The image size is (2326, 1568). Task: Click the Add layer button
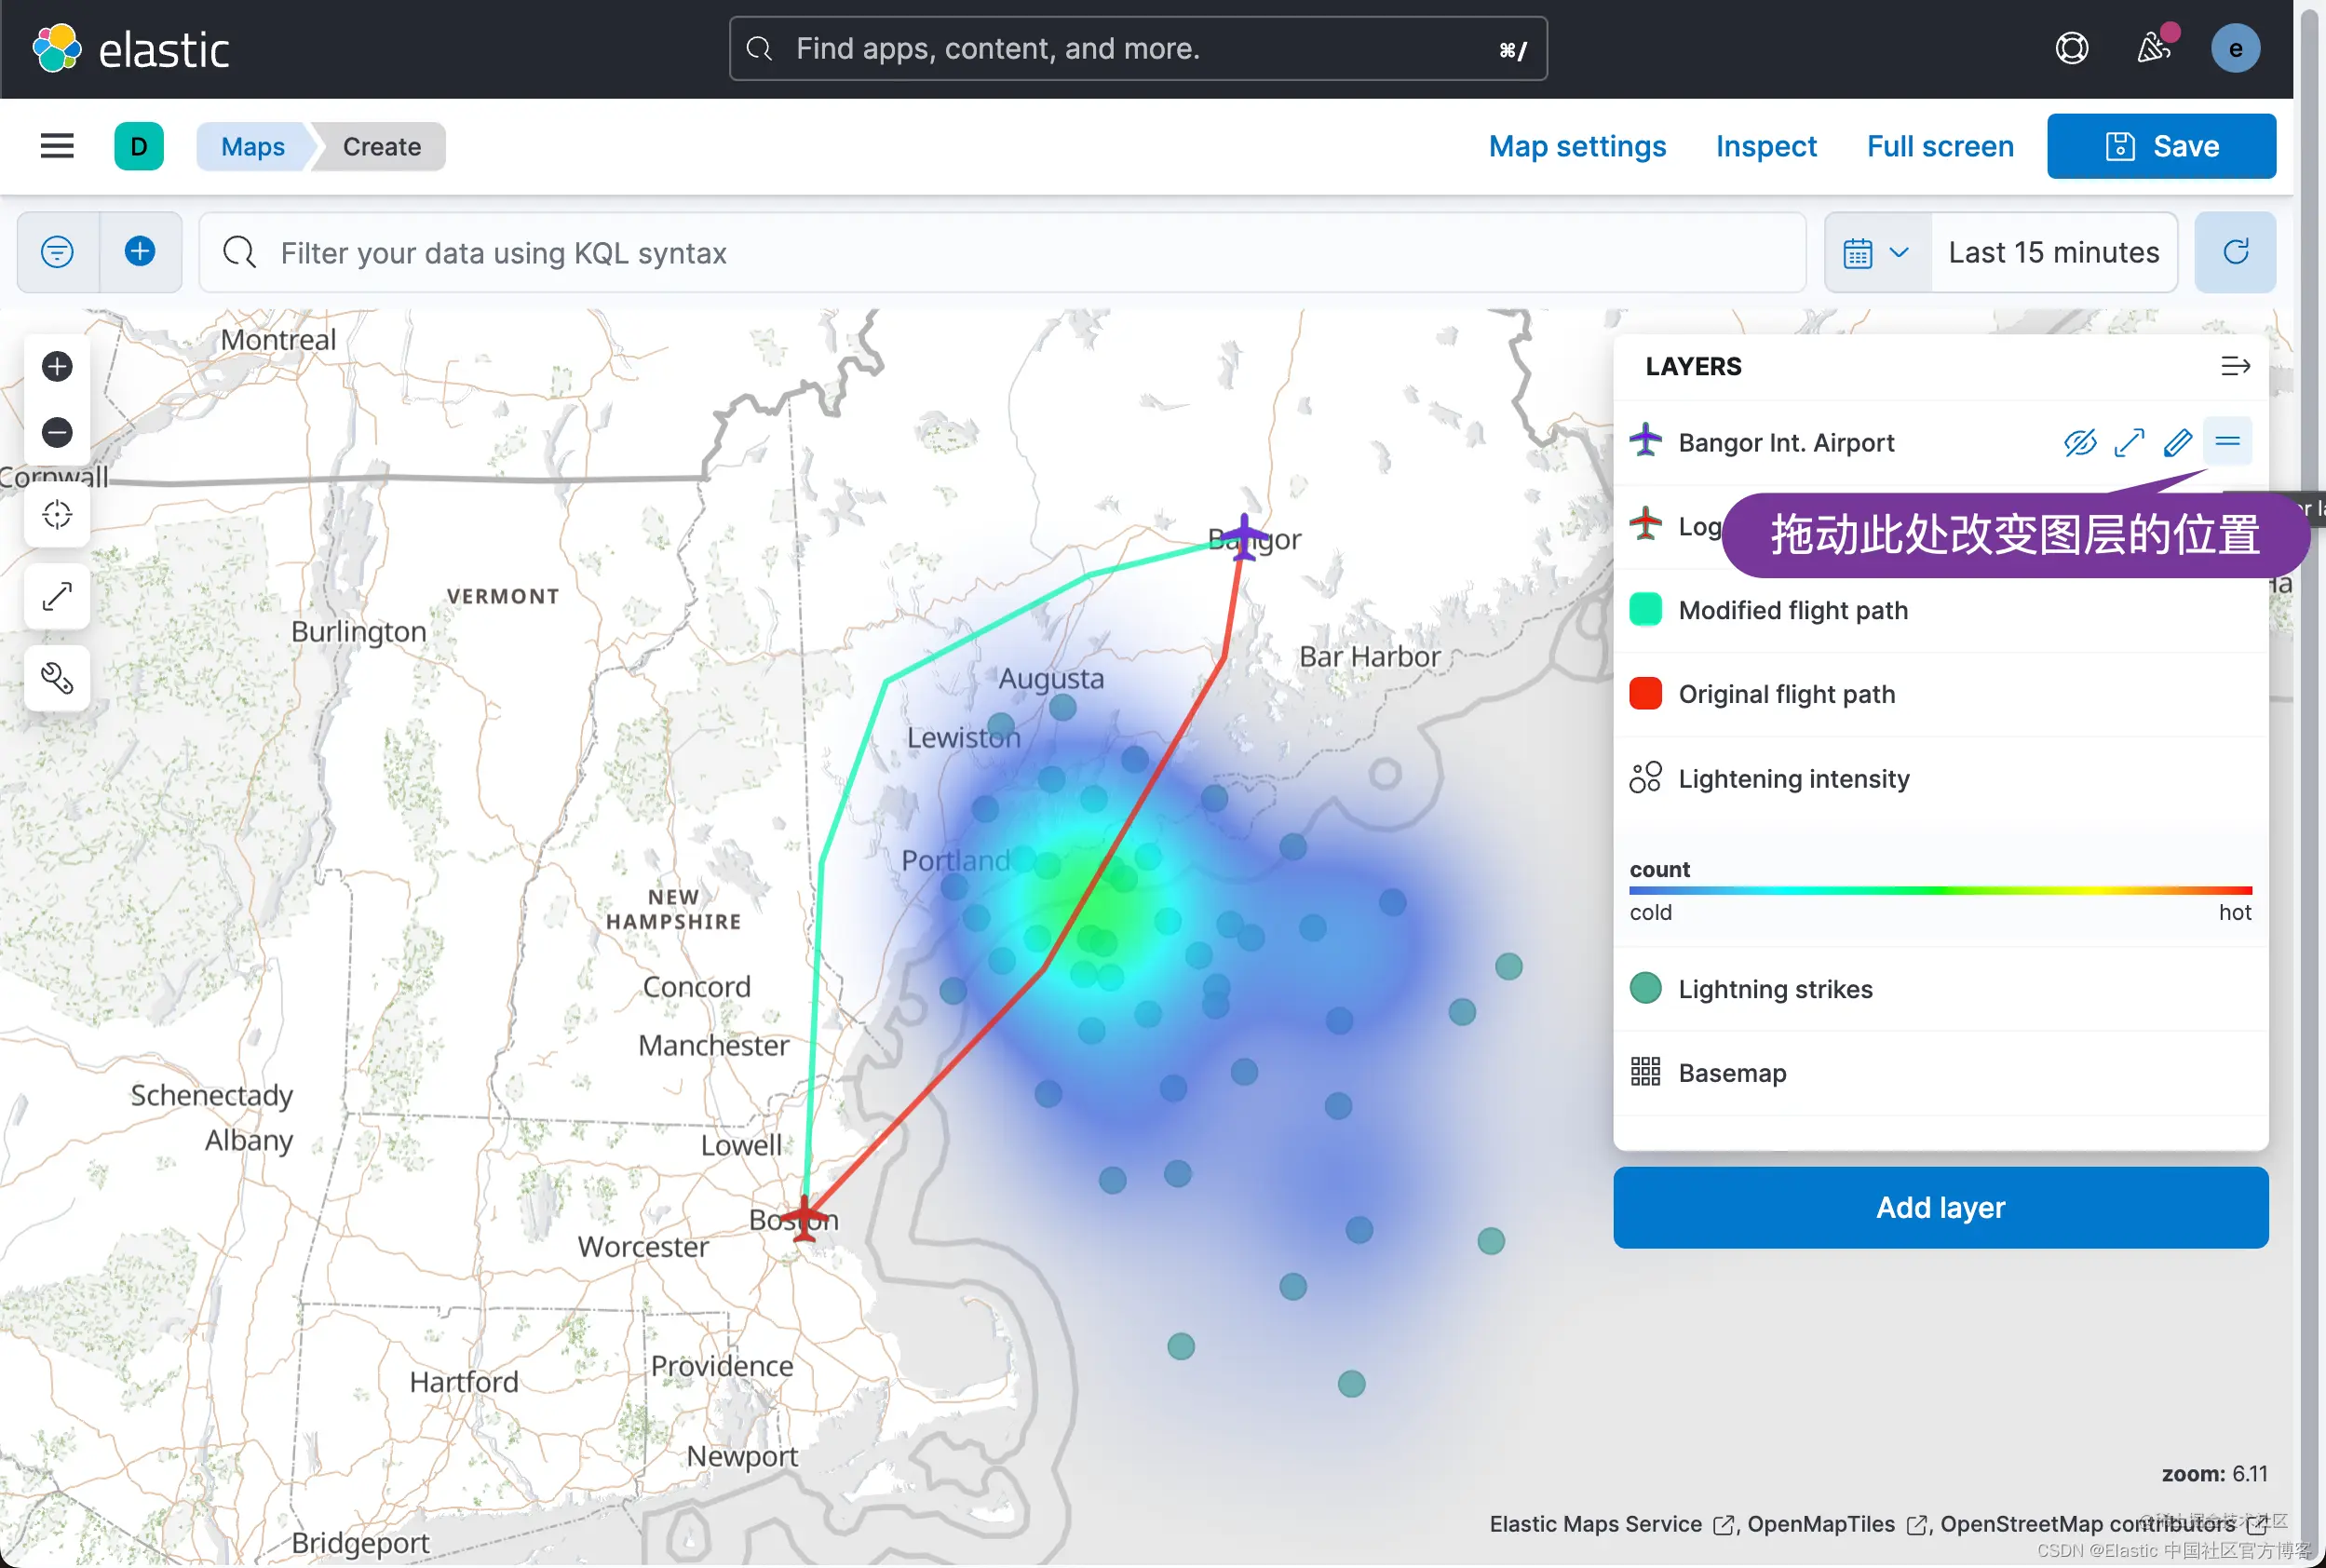tap(1940, 1207)
